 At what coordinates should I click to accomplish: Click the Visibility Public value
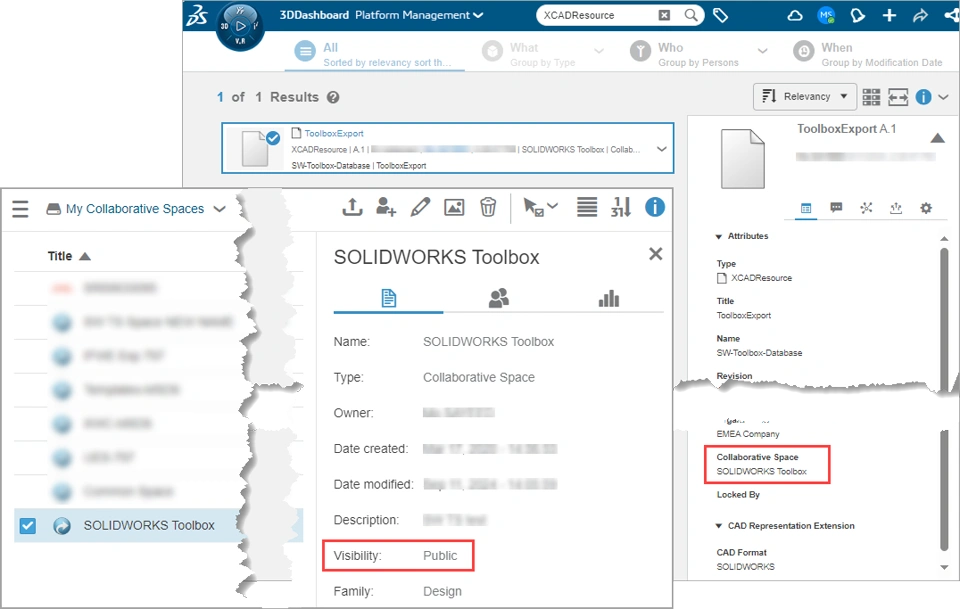pos(440,556)
